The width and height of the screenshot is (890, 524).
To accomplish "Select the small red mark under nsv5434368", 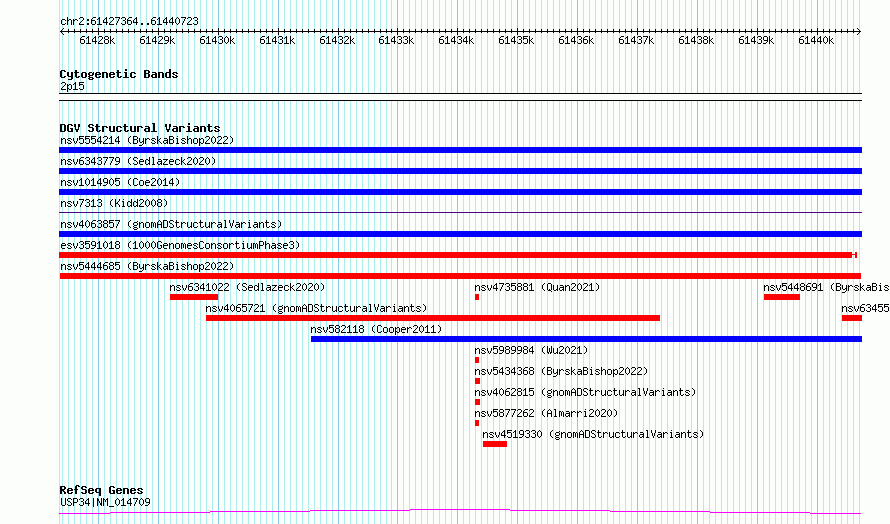I will tap(477, 381).
